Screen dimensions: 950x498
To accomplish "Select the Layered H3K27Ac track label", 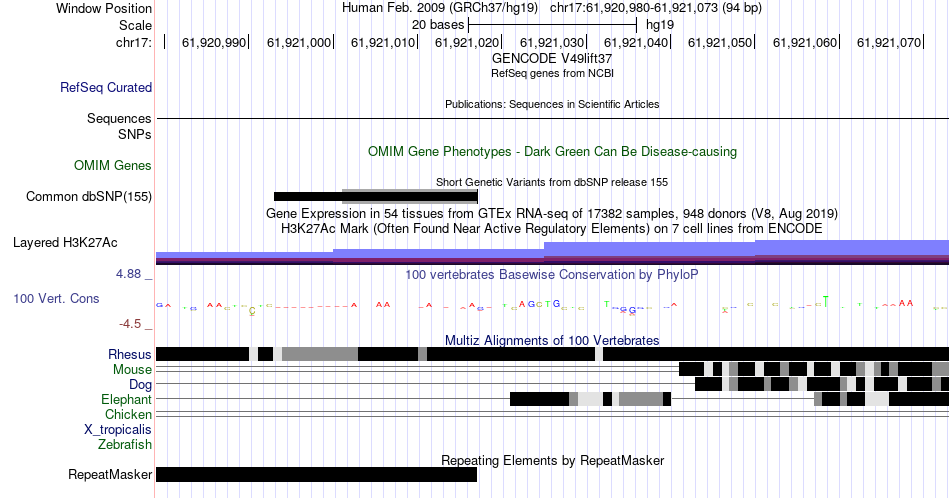I will tap(65, 242).
